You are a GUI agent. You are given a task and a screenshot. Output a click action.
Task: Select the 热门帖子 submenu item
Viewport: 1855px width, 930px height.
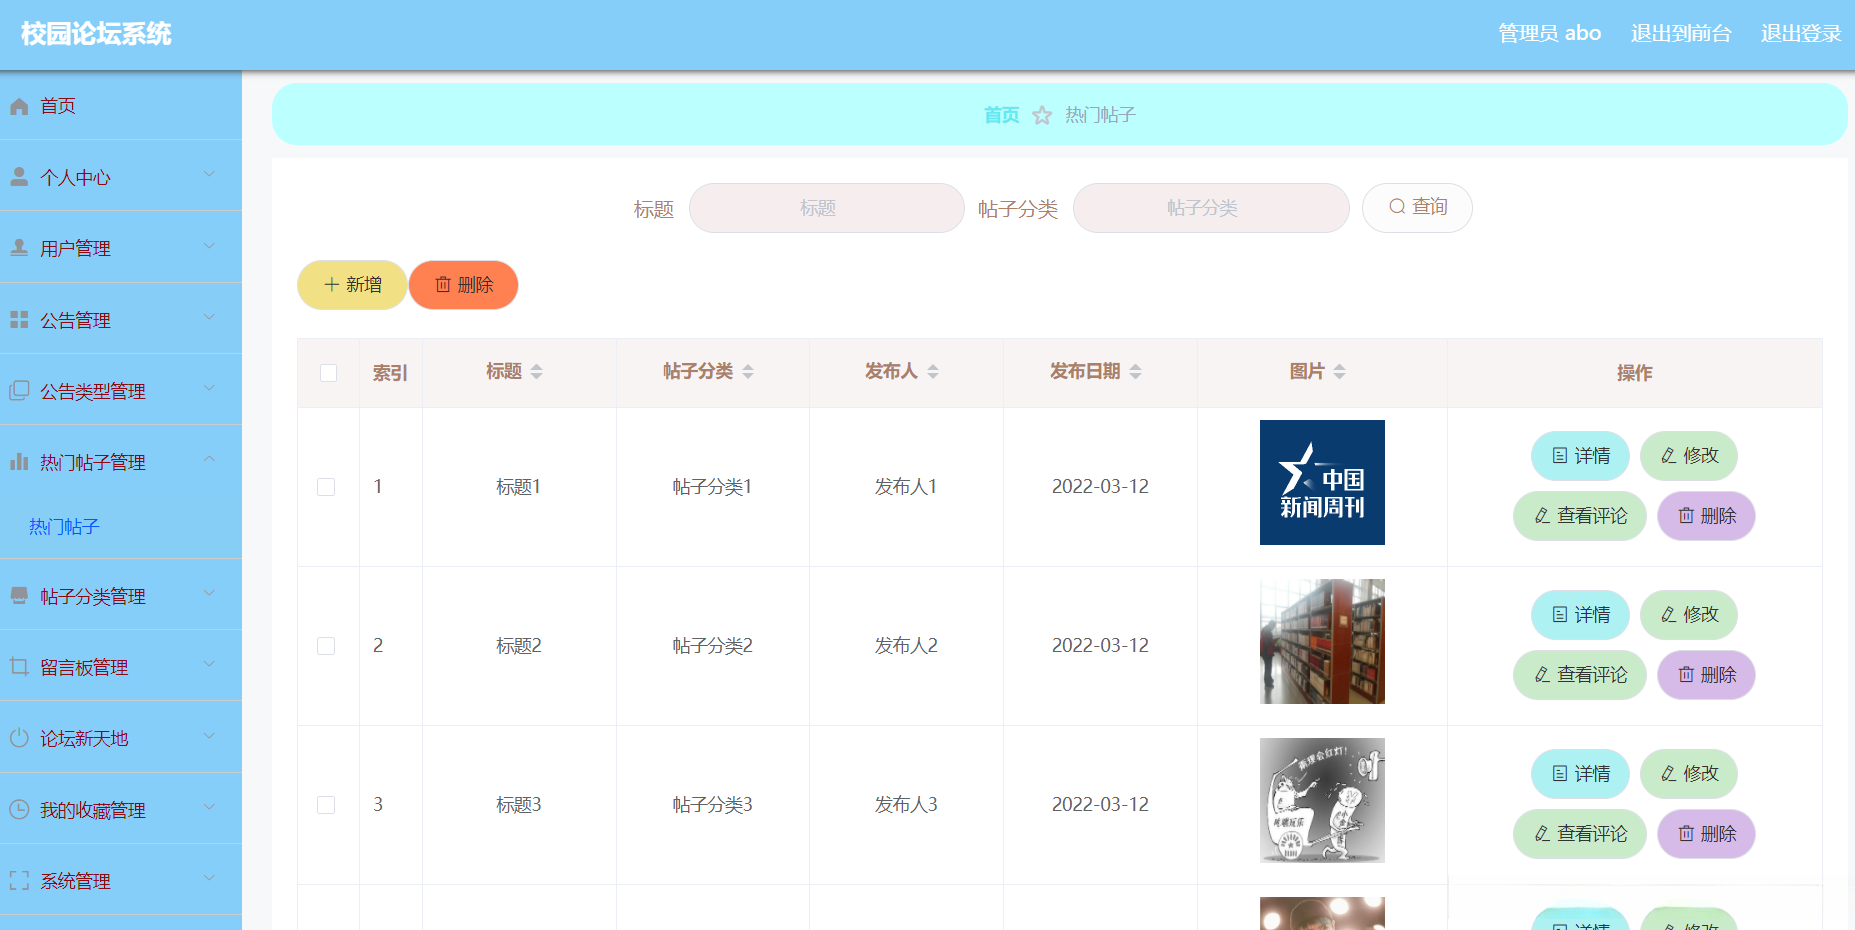coord(64,527)
